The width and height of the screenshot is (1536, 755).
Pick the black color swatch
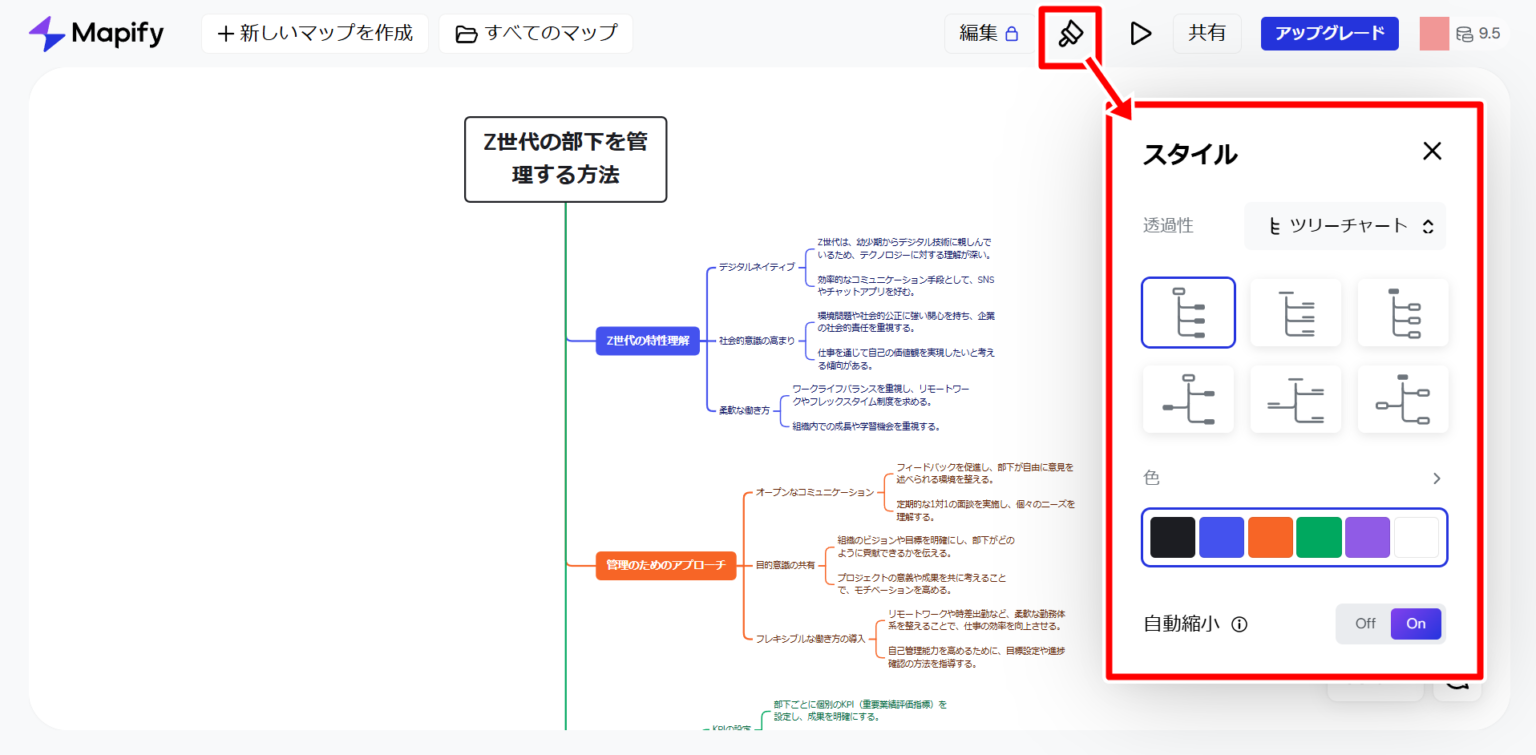1173,537
